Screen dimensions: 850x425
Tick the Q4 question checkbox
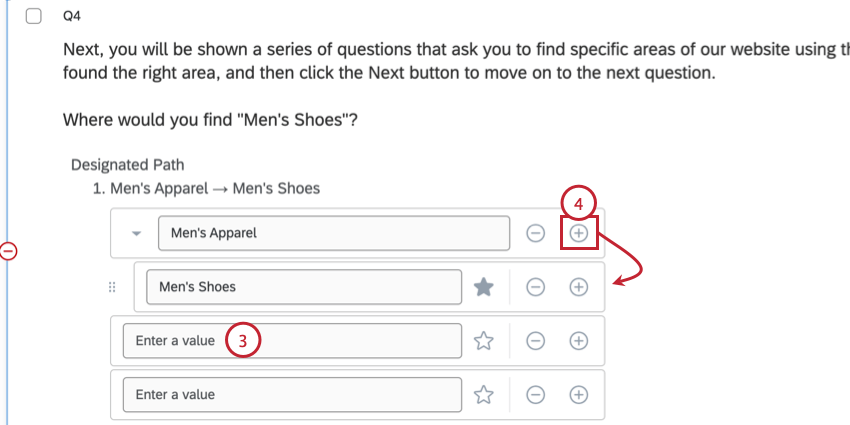point(34,16)
